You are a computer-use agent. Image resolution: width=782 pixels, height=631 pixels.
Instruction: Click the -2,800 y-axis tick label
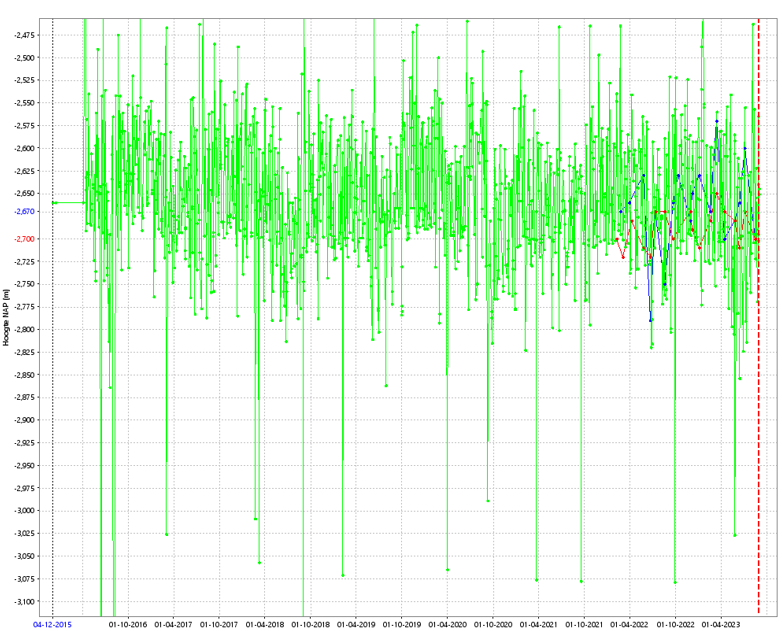tap(24, 329)
